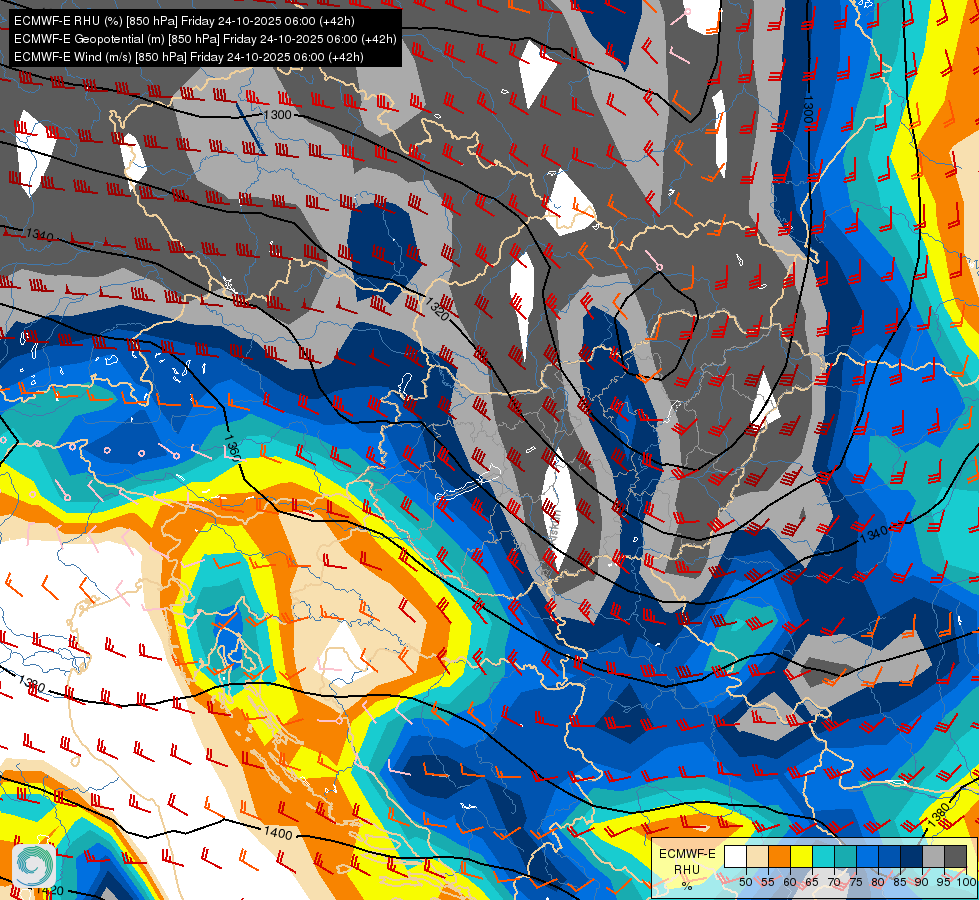
Task: Select the yellow 60–65% legend swatch
Action: pyautogui.click(x=801, y=856)
